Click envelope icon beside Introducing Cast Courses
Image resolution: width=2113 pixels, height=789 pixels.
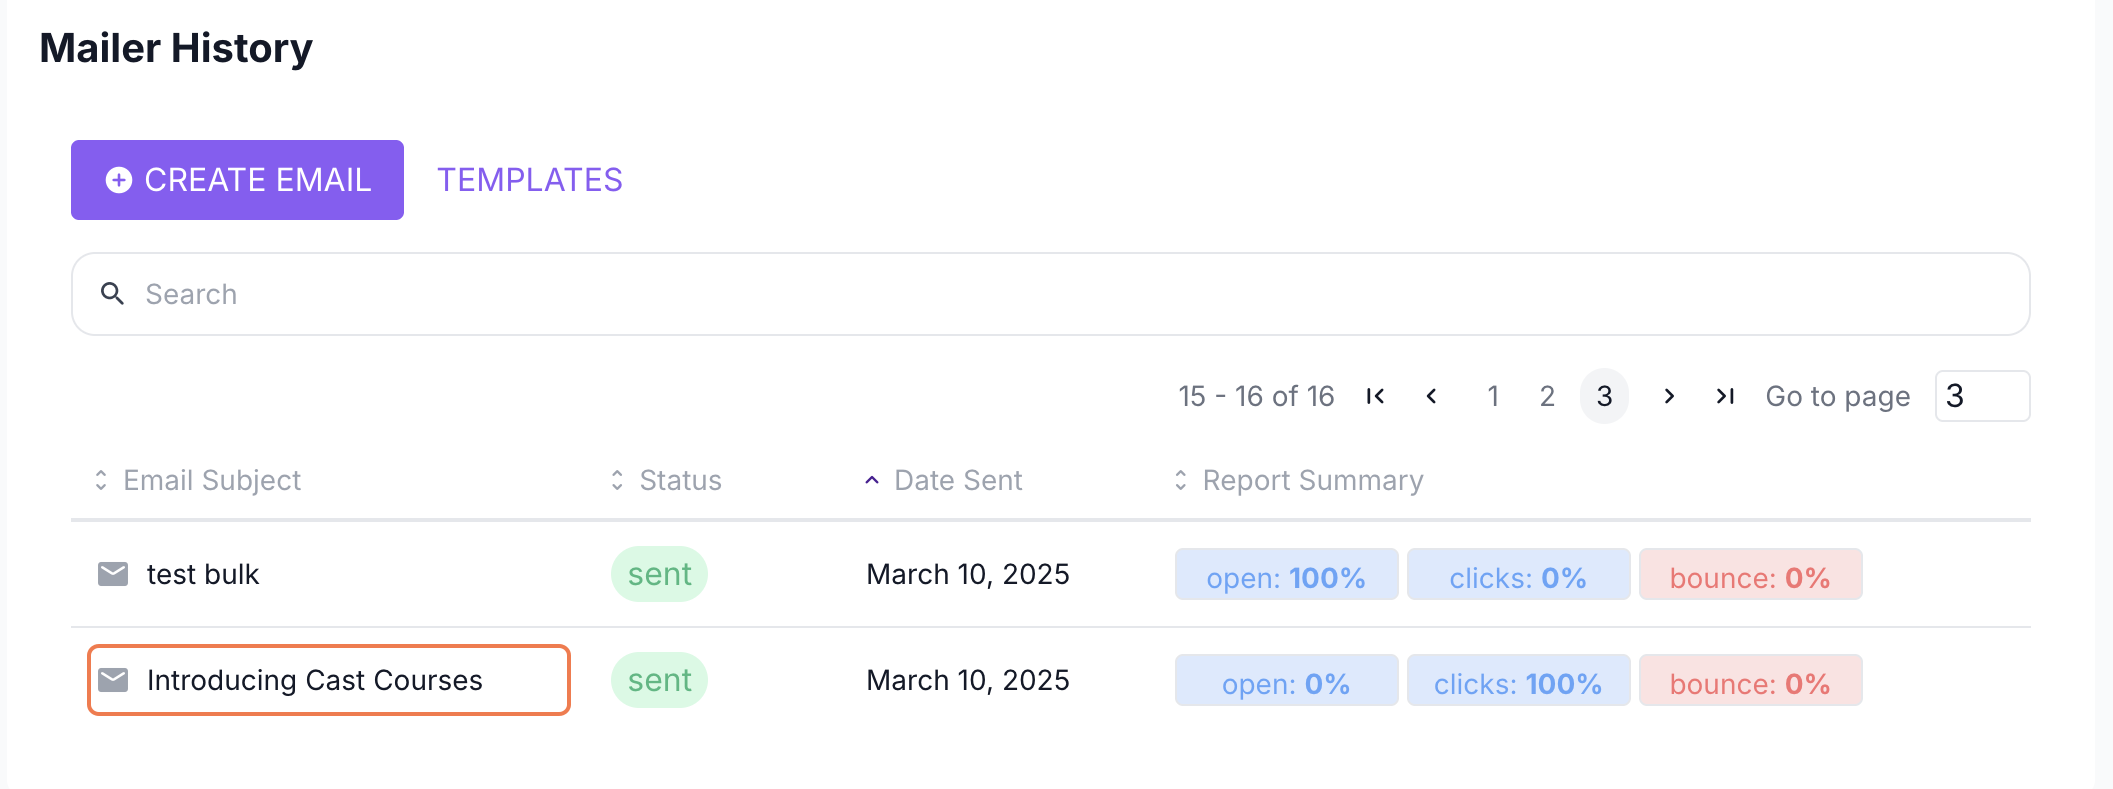pyautogui.click(x=113, y=680)
